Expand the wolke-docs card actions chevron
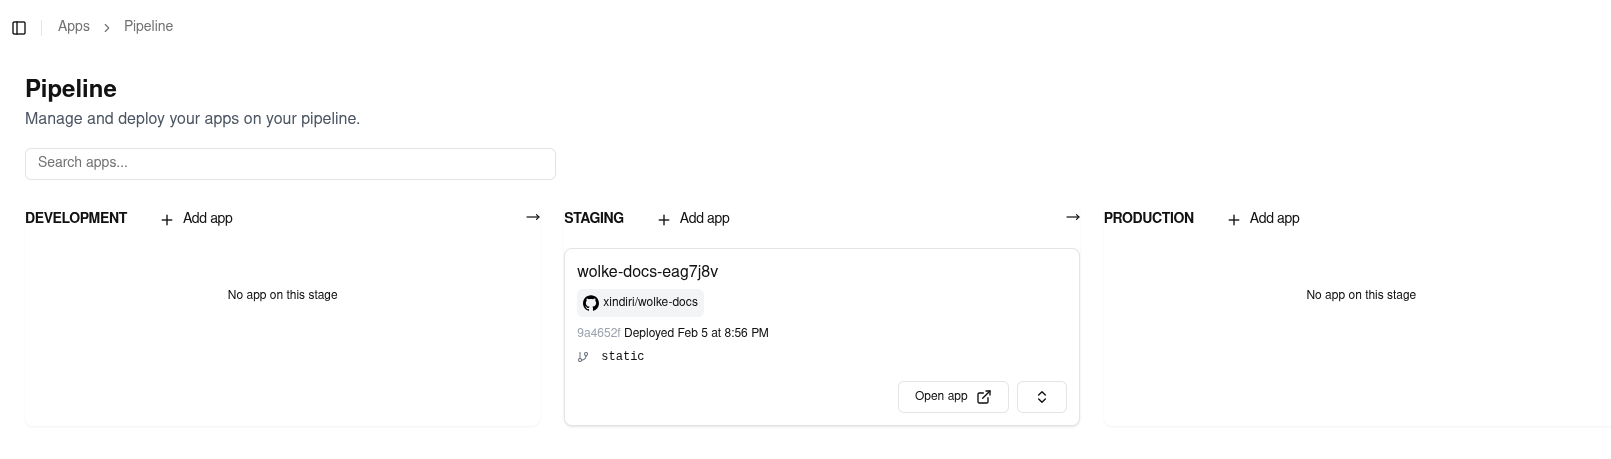This screenshot has width=1611, height=459. [1041, 397]
